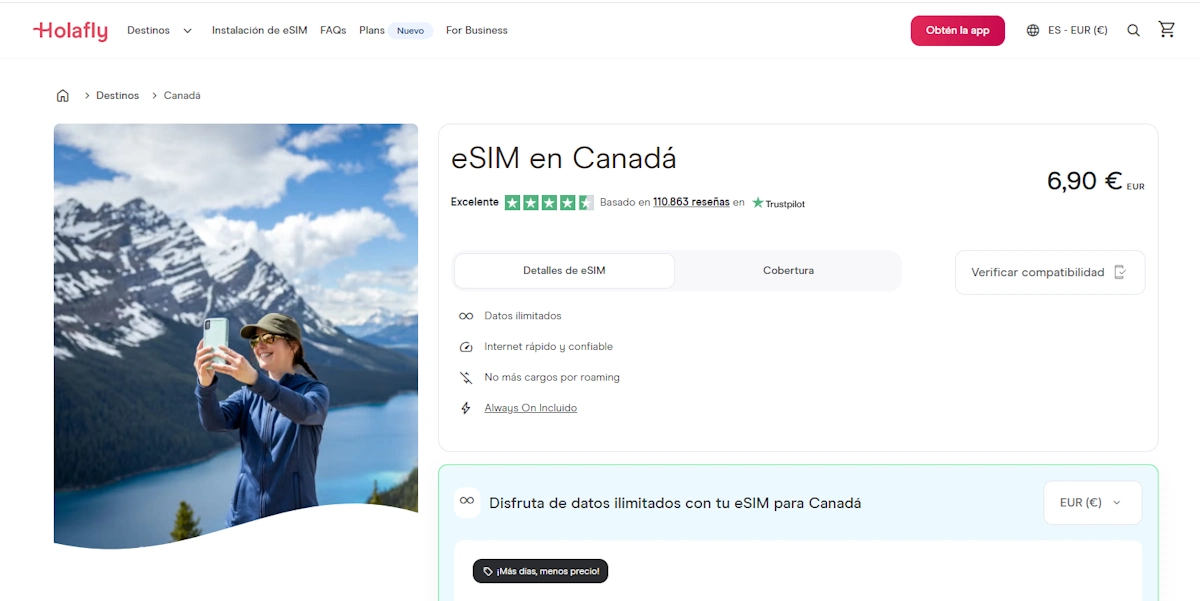The height and width of the screenshot is (601, 1200).
Task: Click the Trustpilot star rating
Action: 549,202
